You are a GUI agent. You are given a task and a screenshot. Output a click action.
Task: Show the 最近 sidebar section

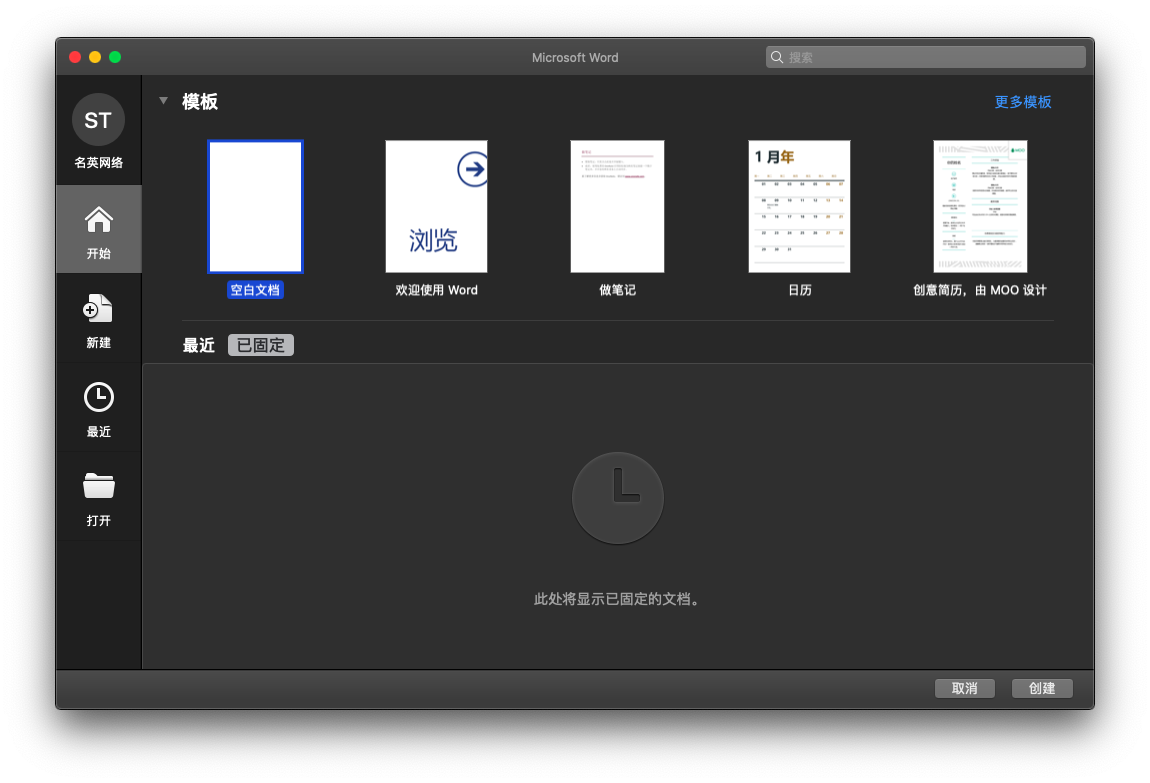coord(98,409)
